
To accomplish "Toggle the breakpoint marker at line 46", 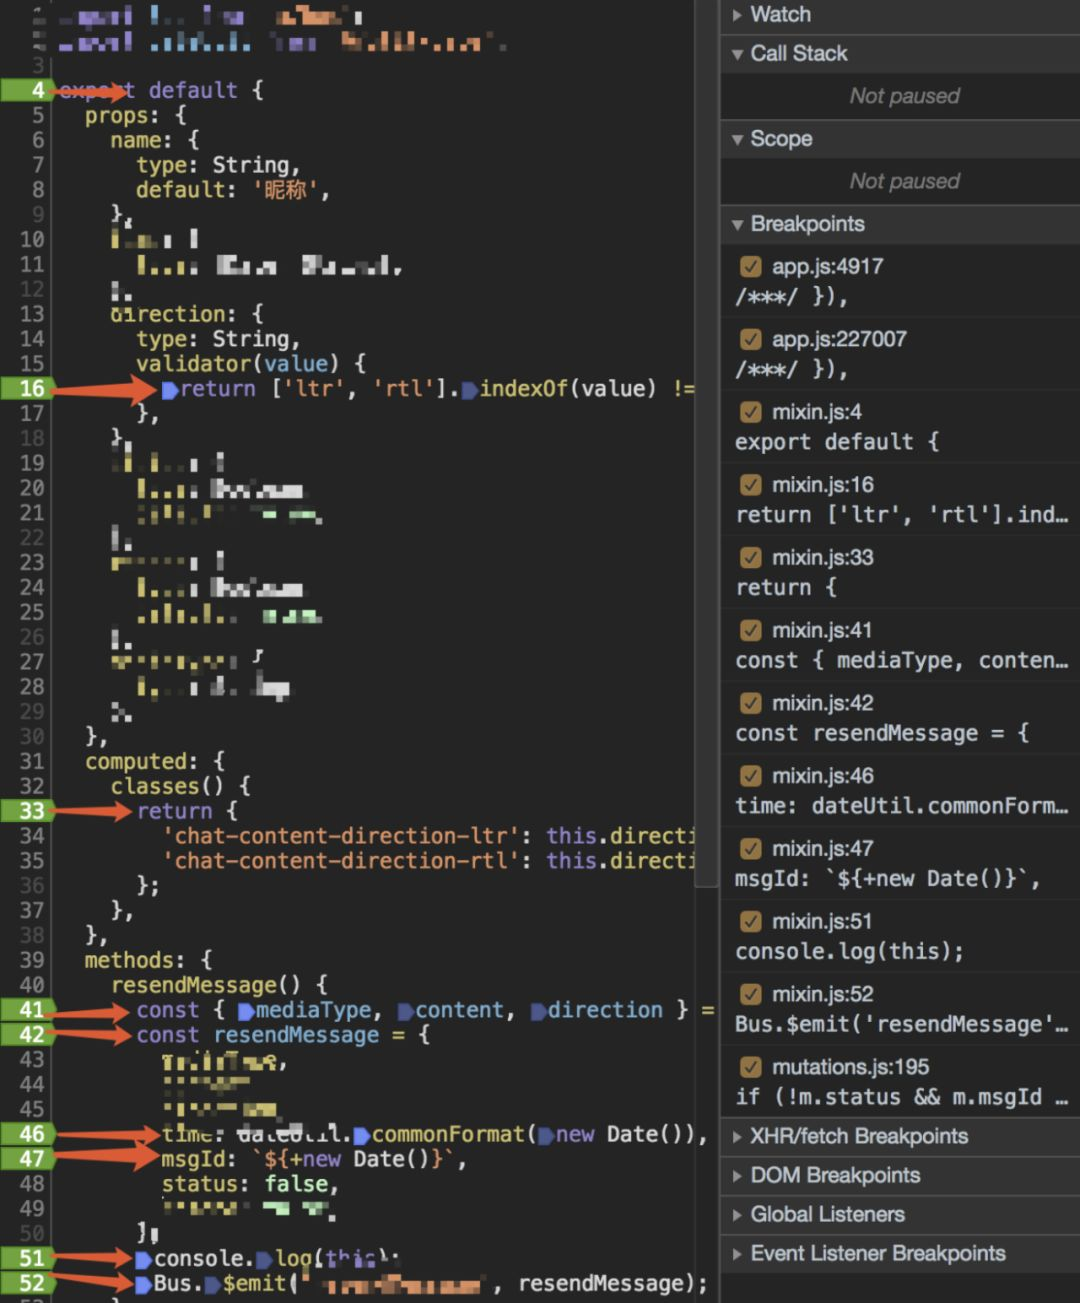I will (27, 1134).
